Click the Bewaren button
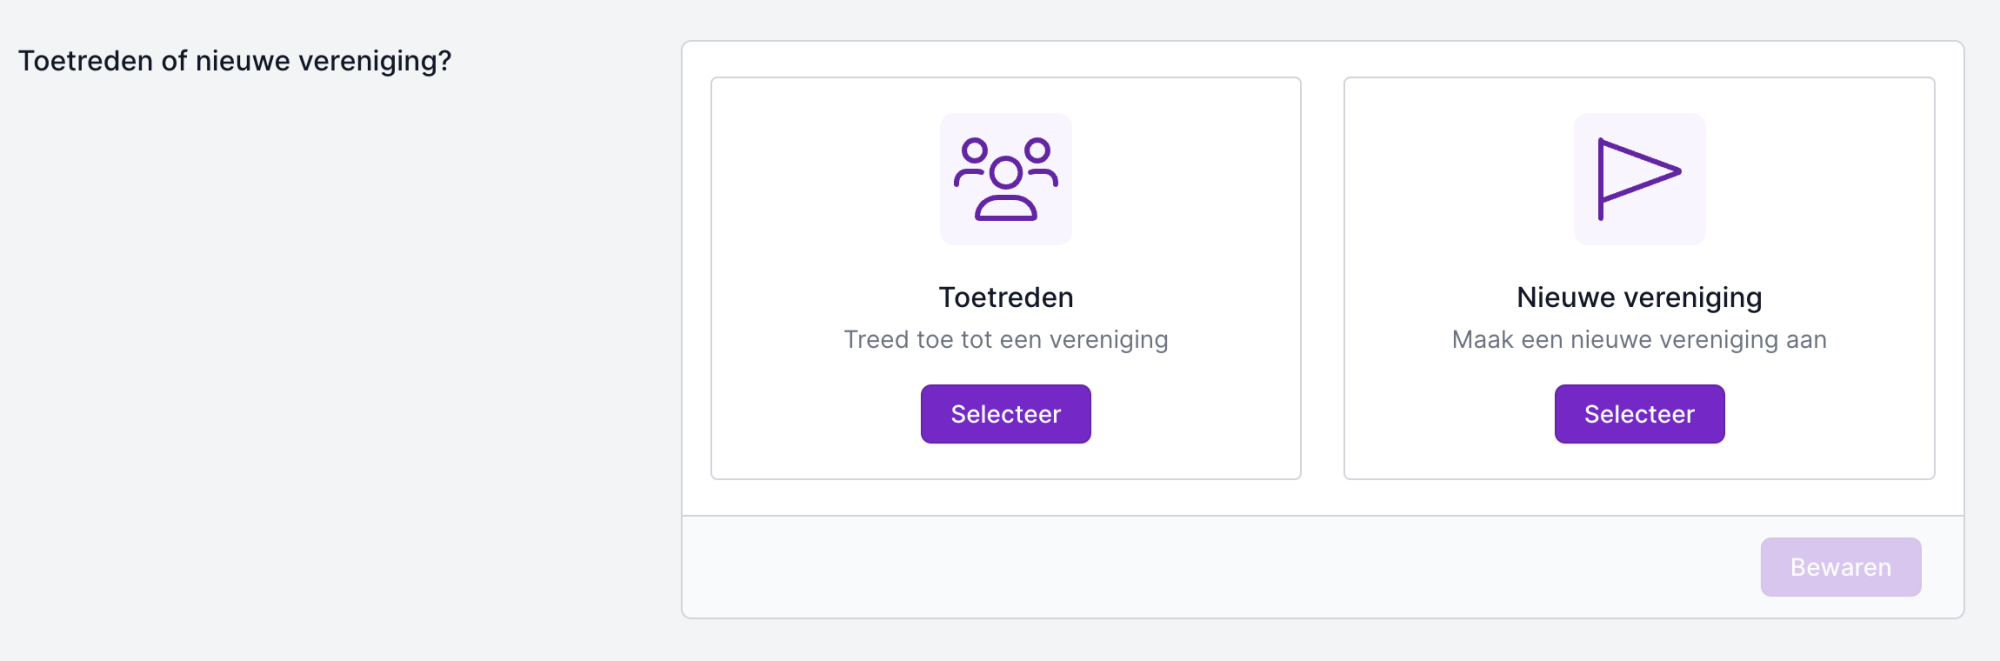 point(1841,567)
